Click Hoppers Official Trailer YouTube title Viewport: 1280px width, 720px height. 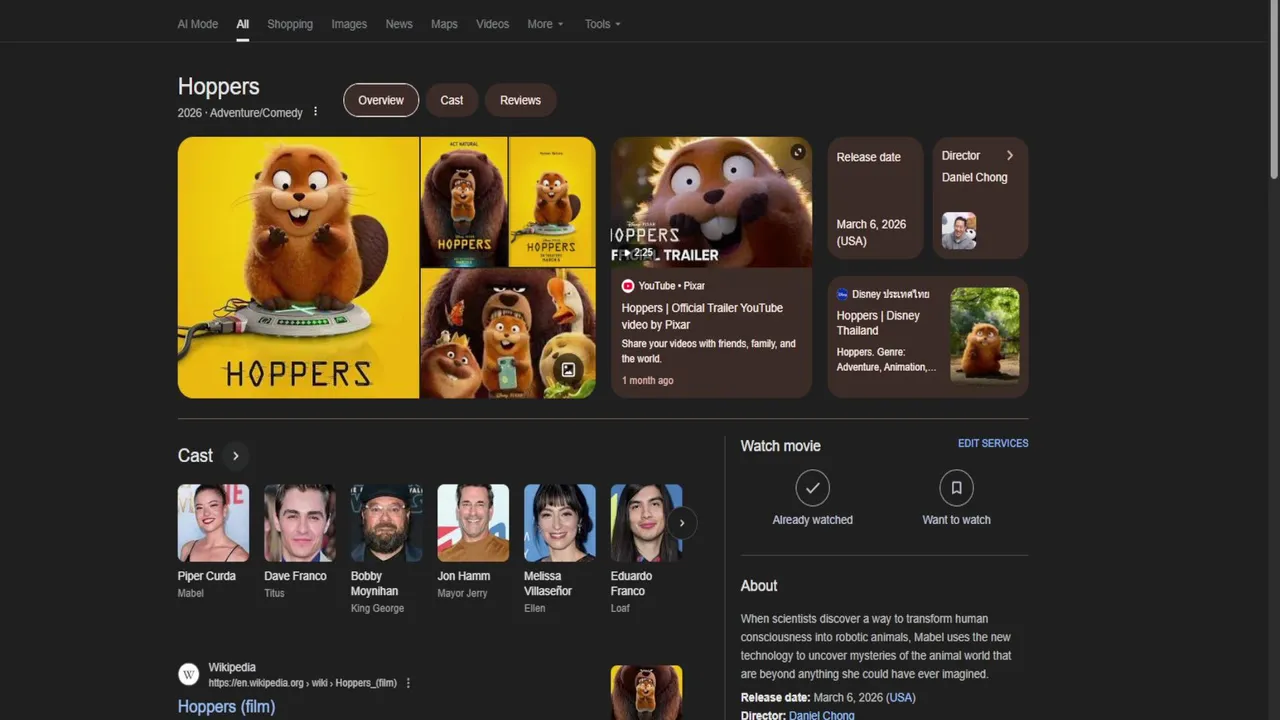point(702,316)
